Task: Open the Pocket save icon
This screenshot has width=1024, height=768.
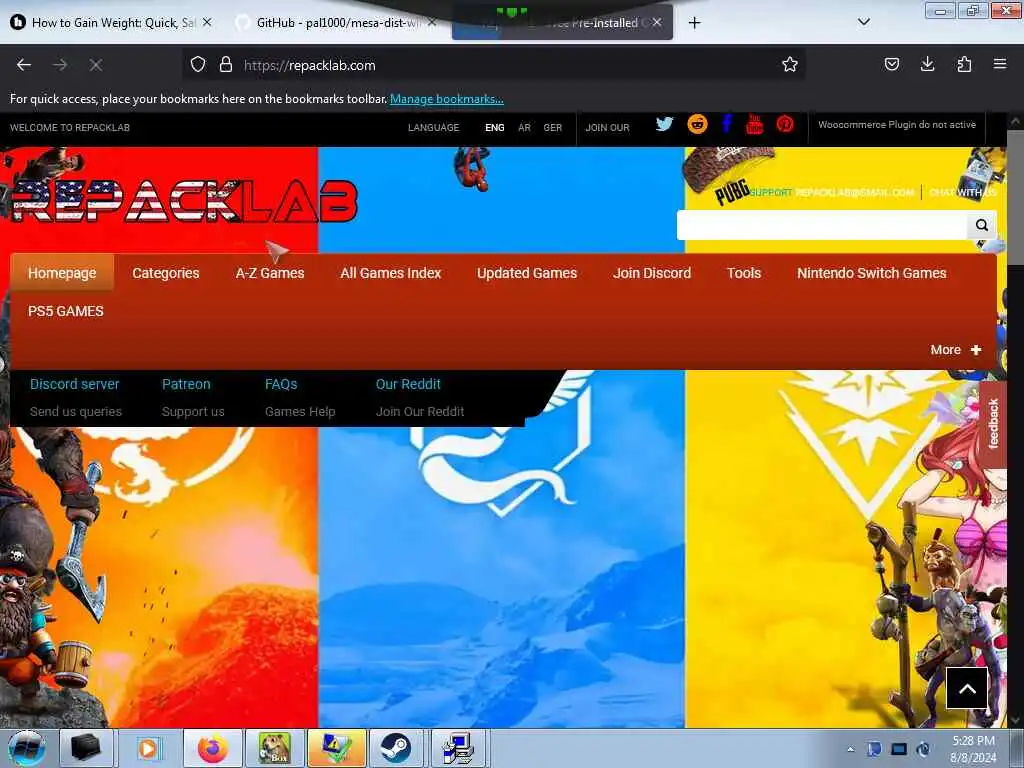Action: pos(891,65)
